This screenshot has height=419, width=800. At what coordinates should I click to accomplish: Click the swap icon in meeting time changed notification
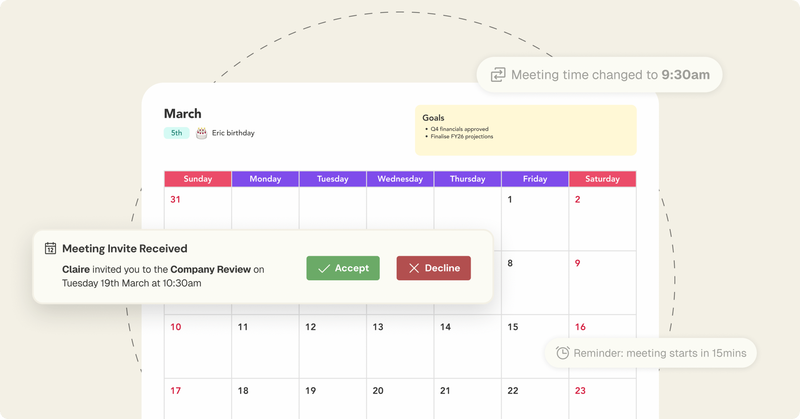coord(498,75)
